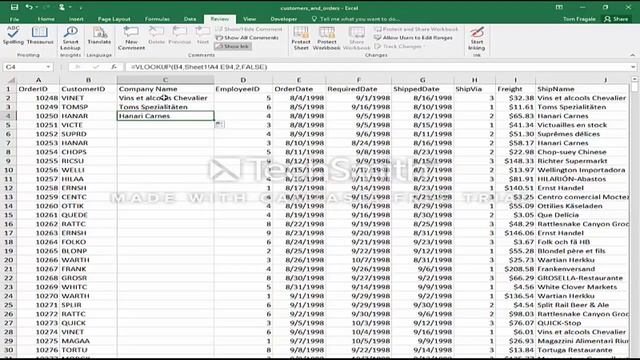Click Protect Sheet
640x360 pixels.
(x=301, y=38)
